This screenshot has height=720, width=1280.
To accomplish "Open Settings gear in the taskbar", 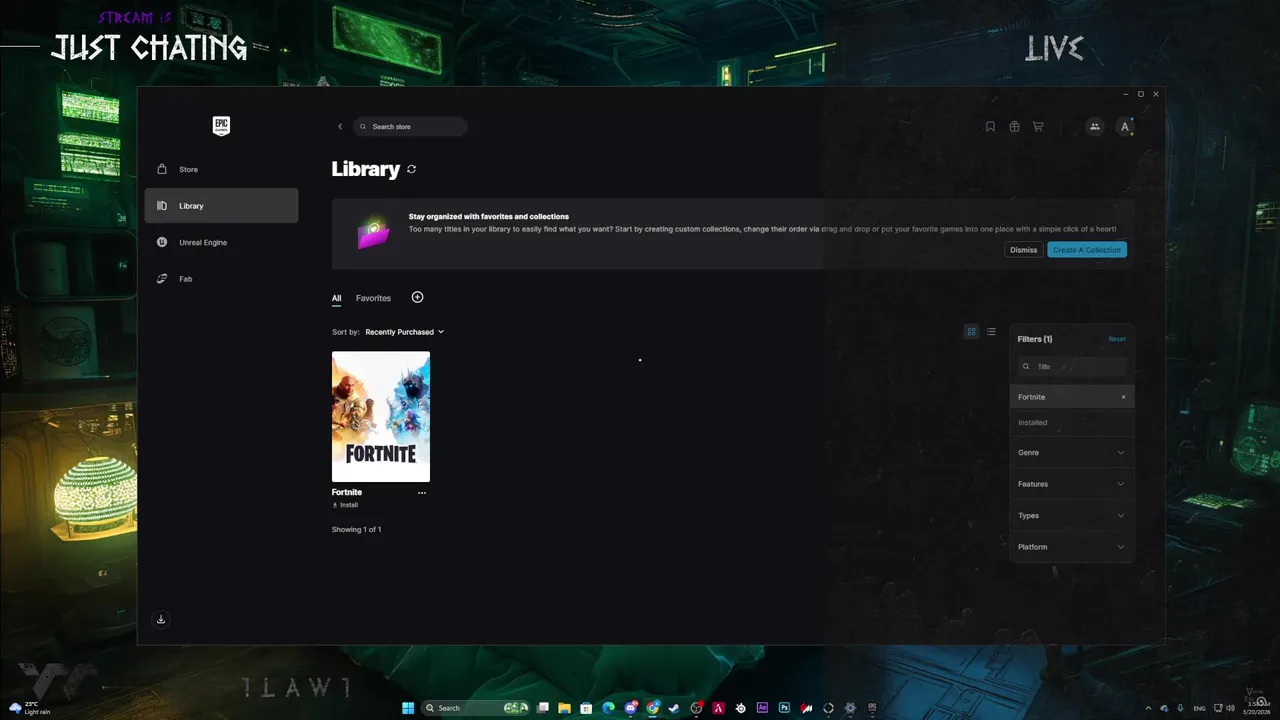I will pyautogui.click(x=850, y=708).
